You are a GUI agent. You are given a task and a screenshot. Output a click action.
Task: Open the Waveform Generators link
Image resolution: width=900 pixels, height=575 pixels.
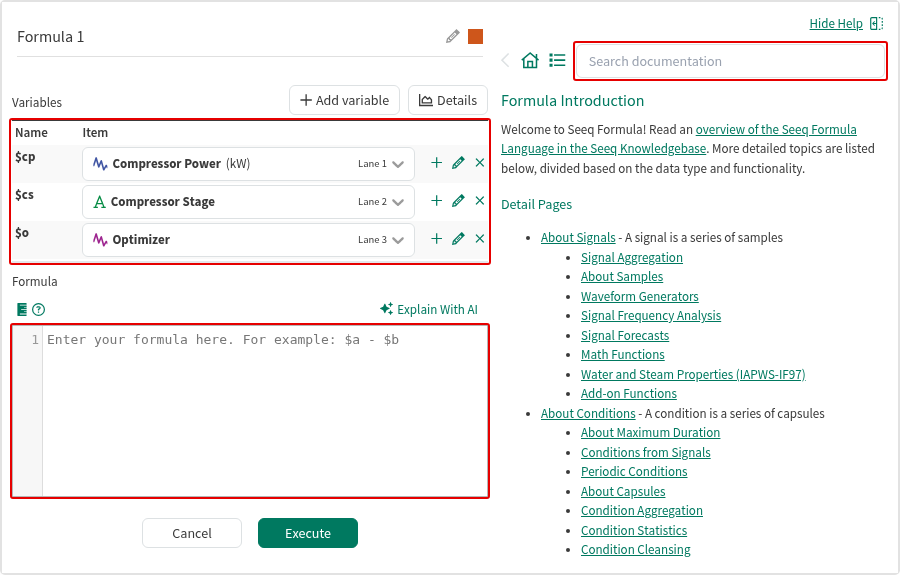pyautogui.click(x=639, y=297)
